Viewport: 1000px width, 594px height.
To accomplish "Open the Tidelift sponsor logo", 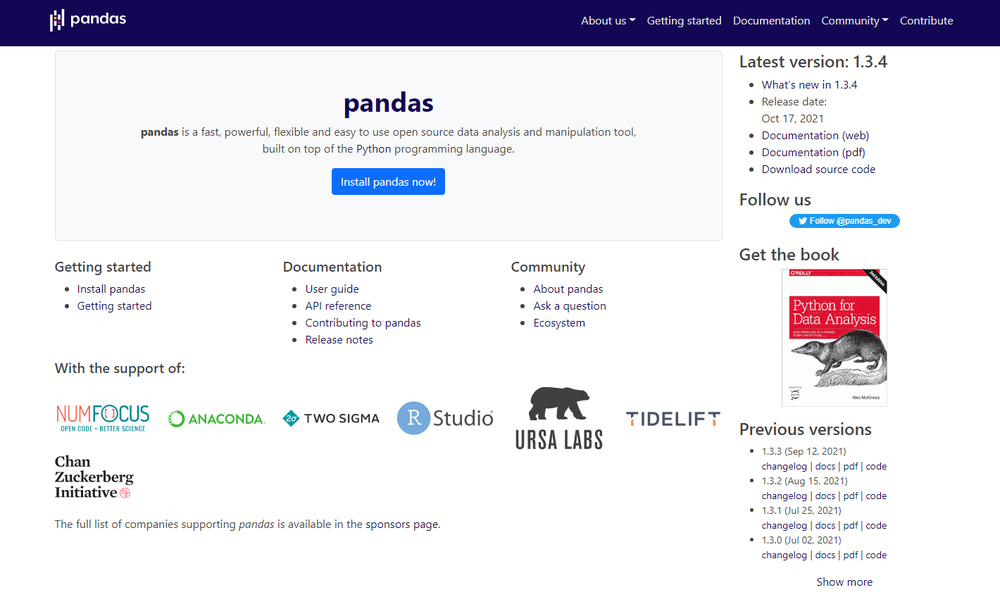I will (673, 419).
